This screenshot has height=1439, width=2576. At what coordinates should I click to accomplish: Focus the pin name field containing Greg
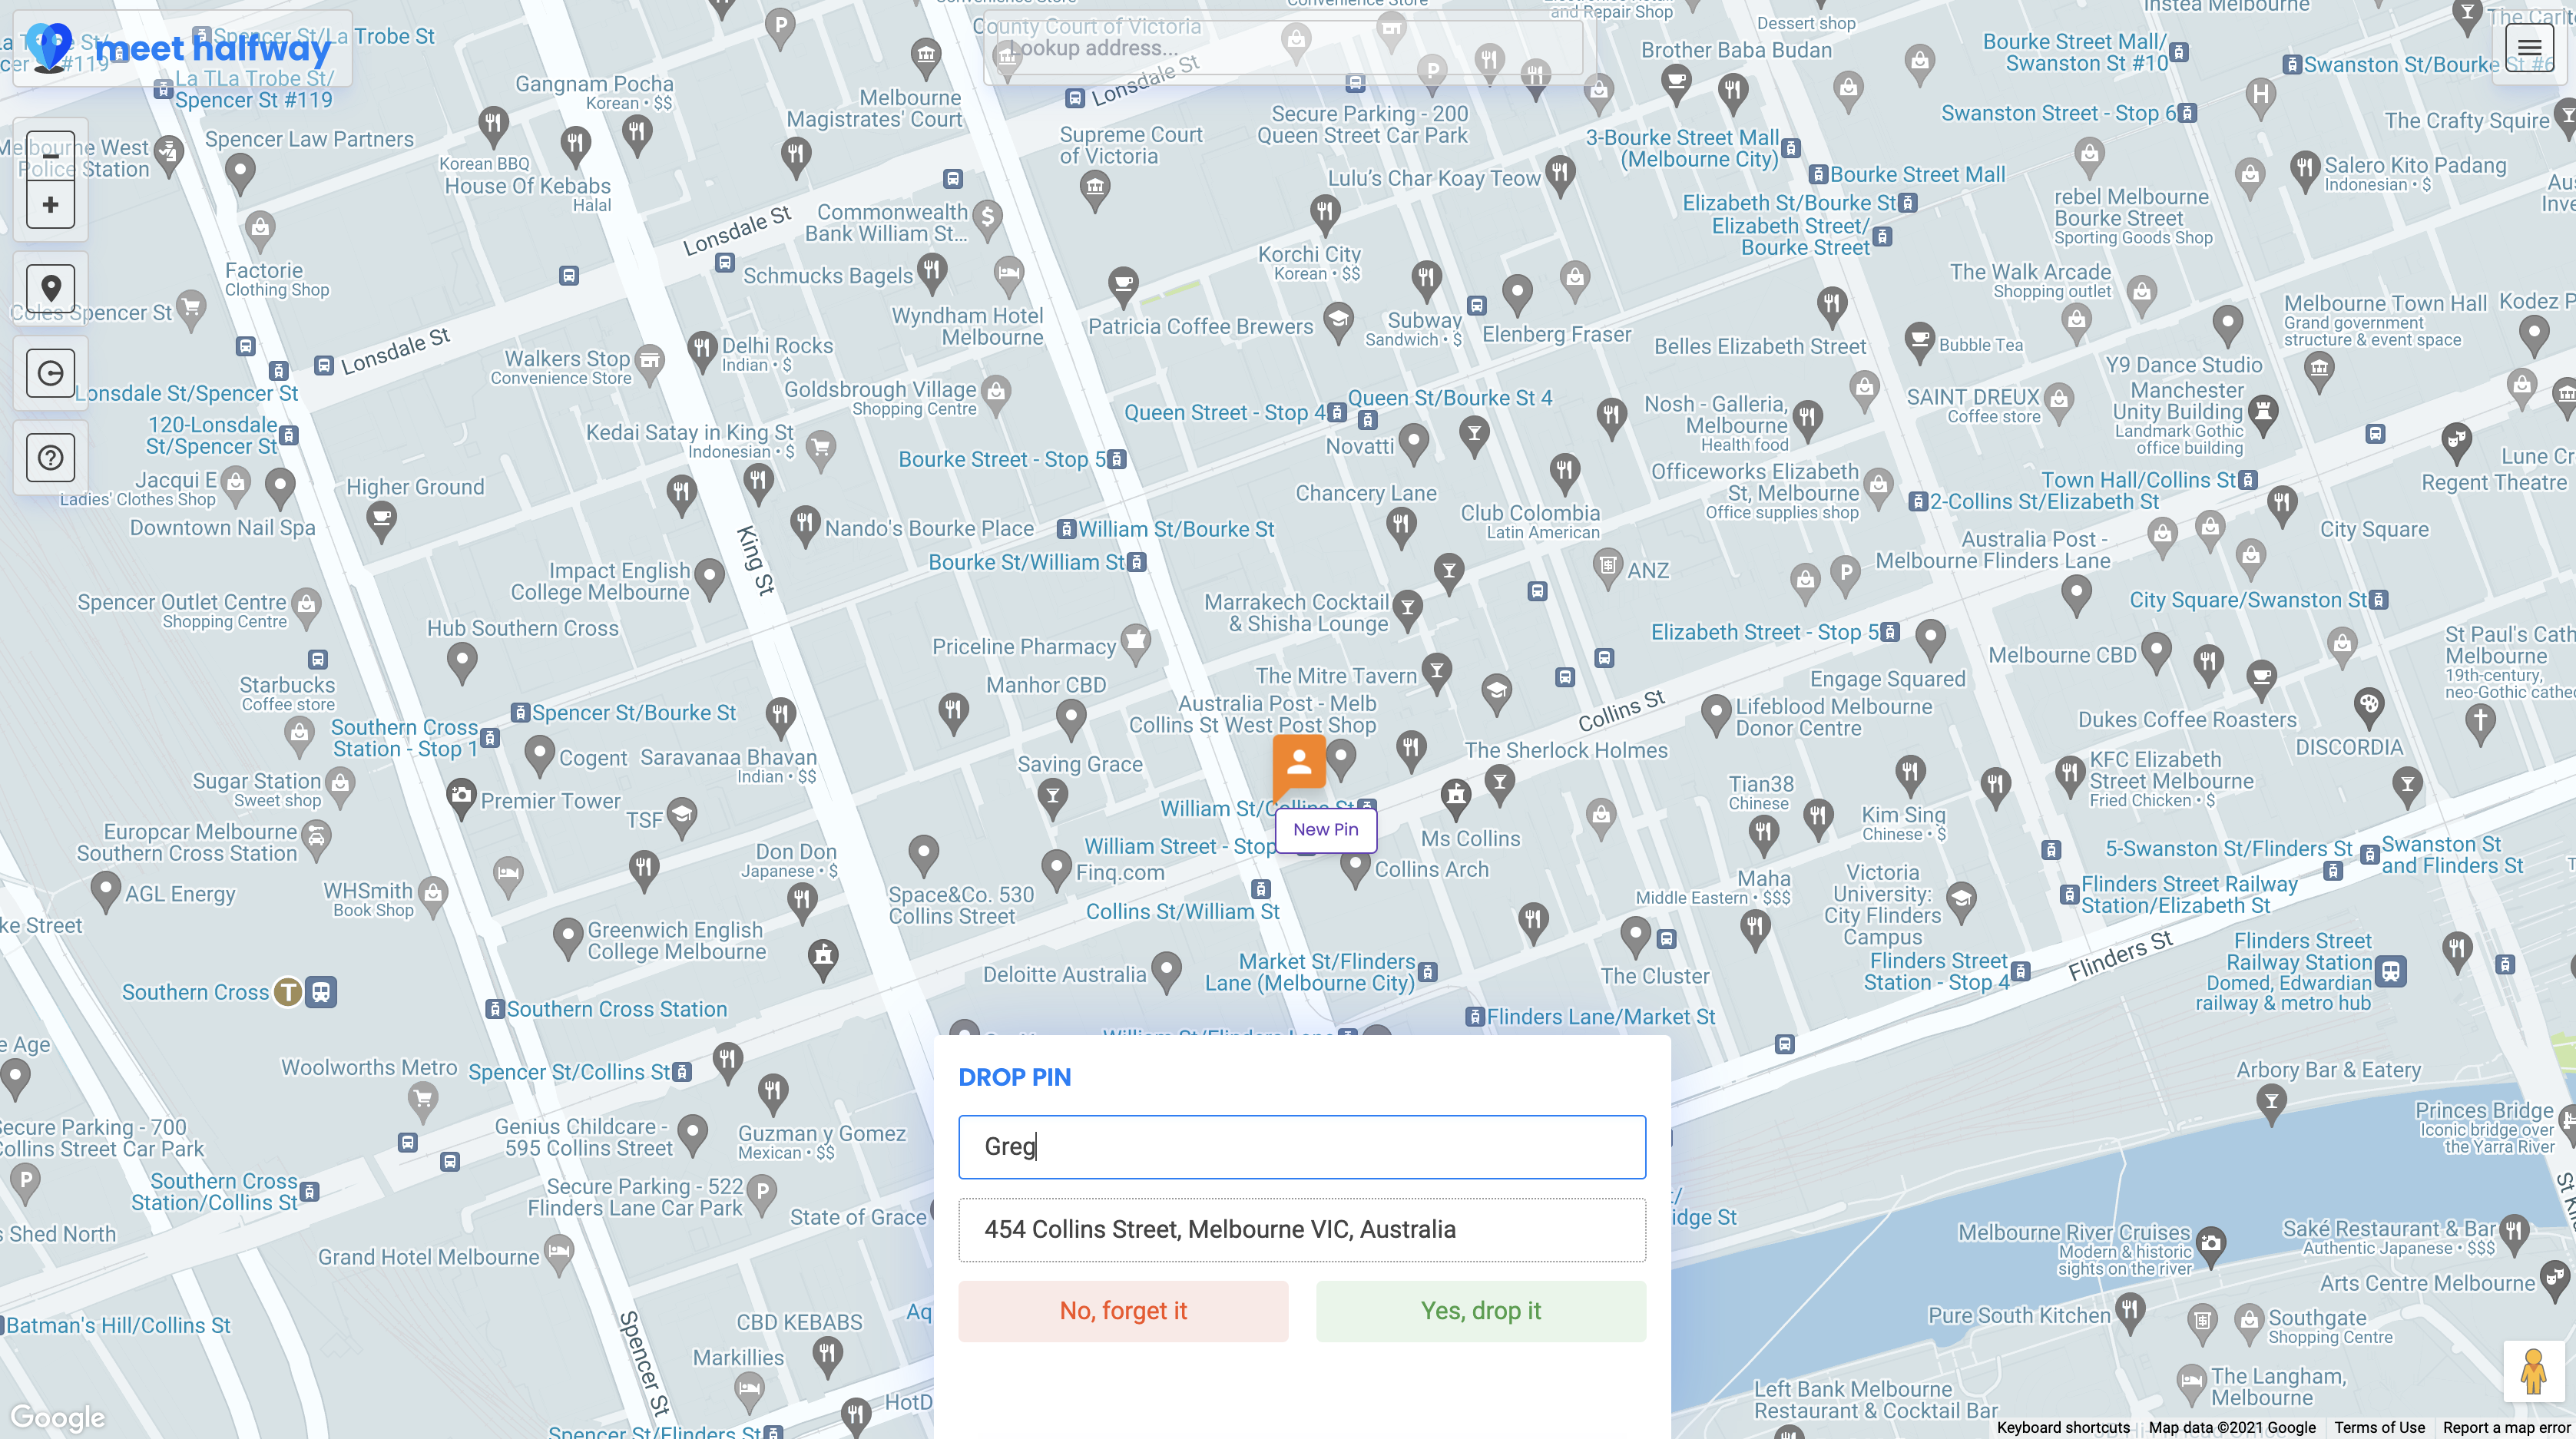tap(1301, 1146)
